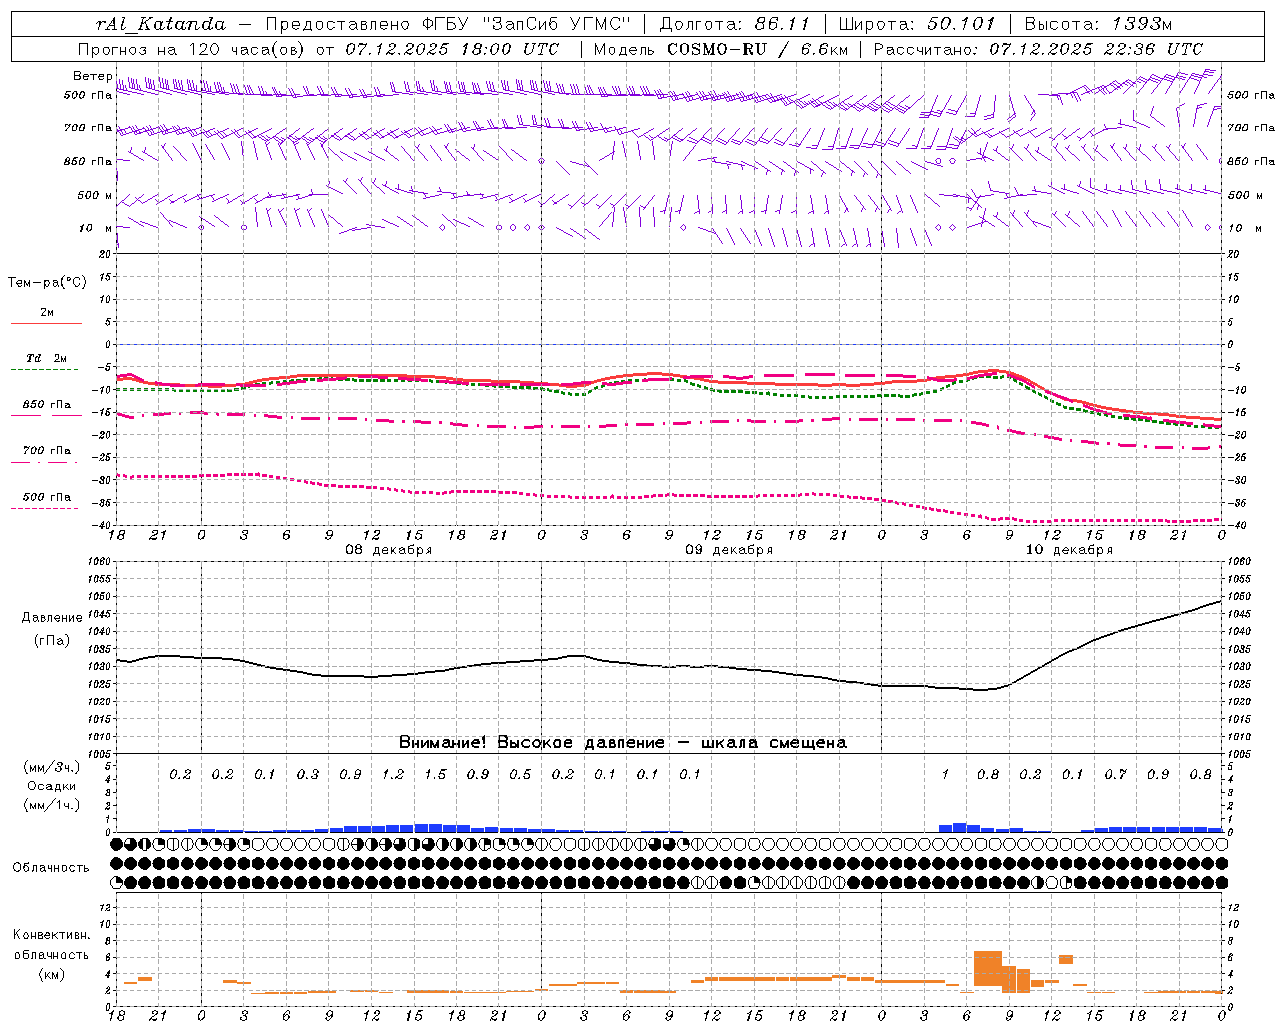Click the 'Td 2м' dew point legend entry
This screenshot has width=1280, height=1024.
46,358
